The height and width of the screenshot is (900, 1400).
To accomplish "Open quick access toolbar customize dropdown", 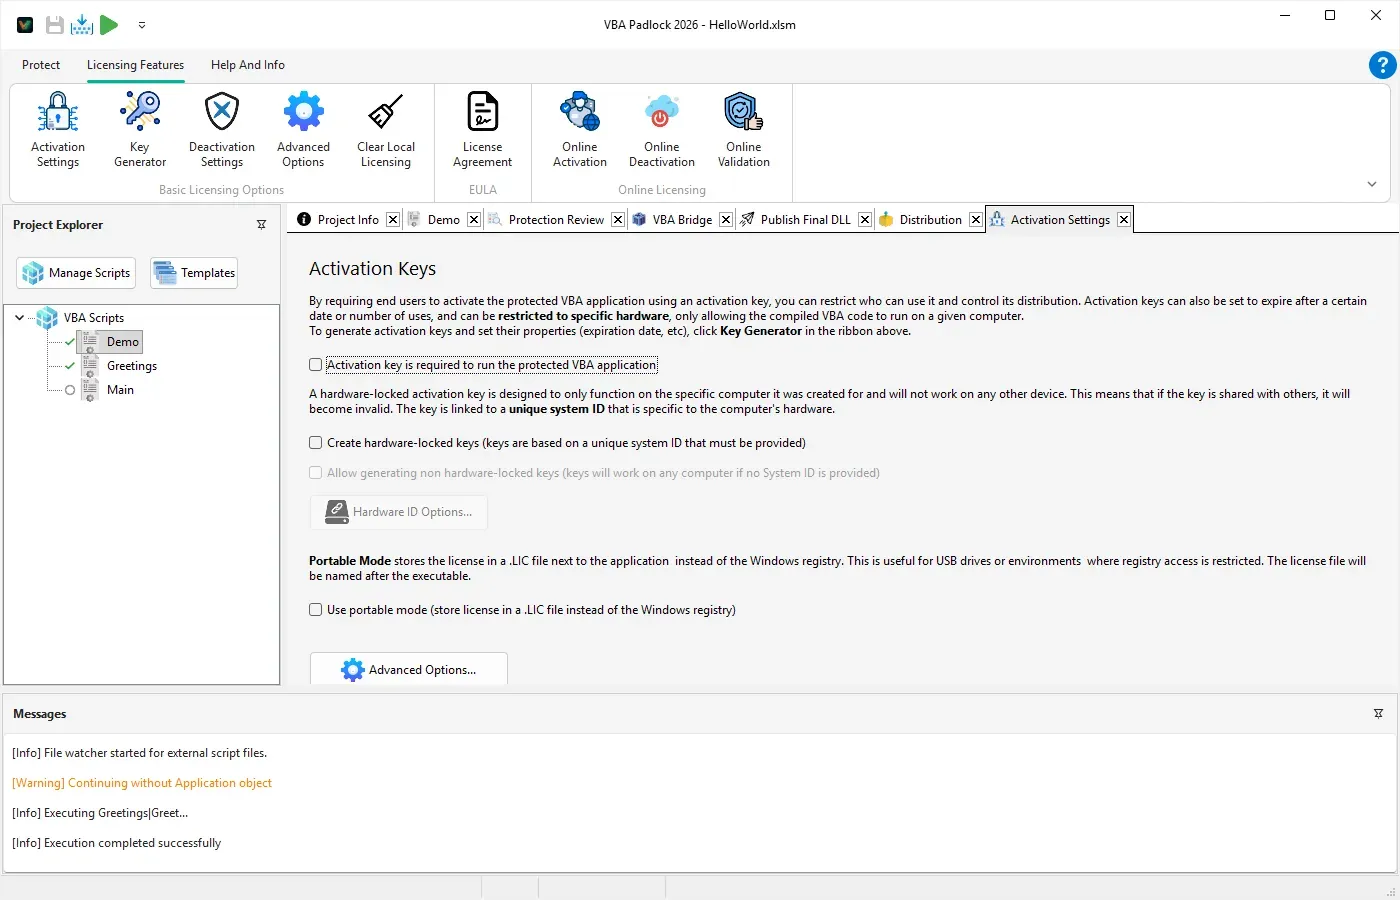I will 142,25.
